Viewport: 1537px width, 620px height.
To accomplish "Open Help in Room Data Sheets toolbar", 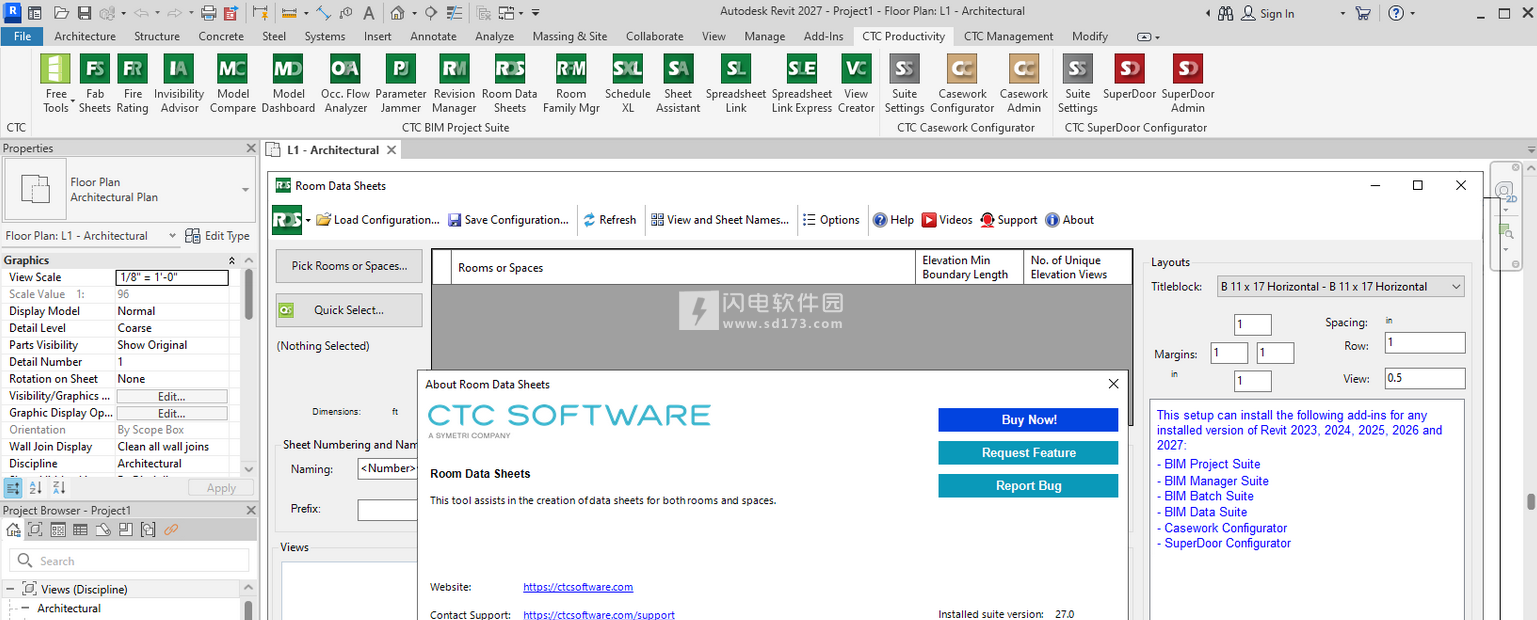I will [x=893, y=220].
